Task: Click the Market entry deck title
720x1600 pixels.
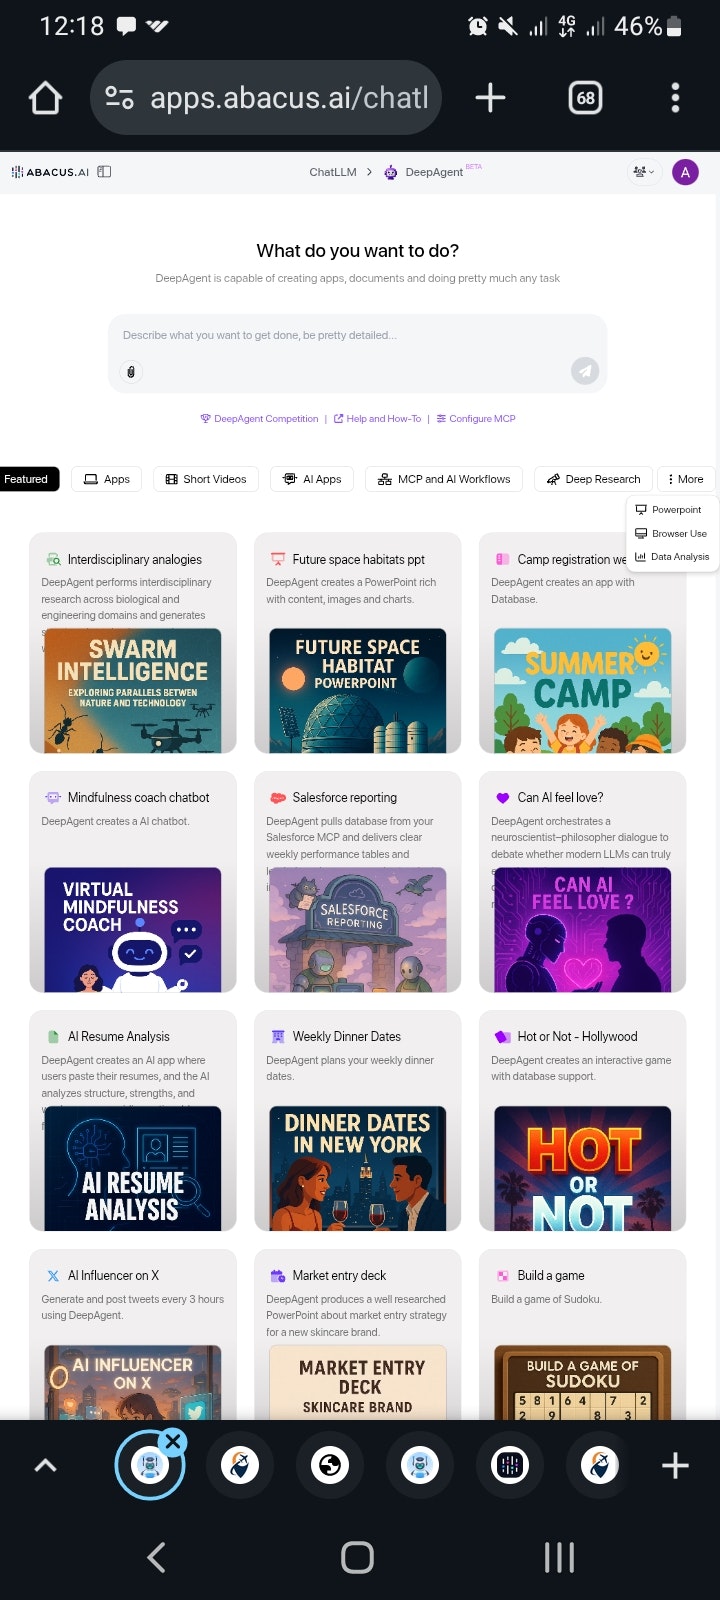Action: [x=339, y=1276]
